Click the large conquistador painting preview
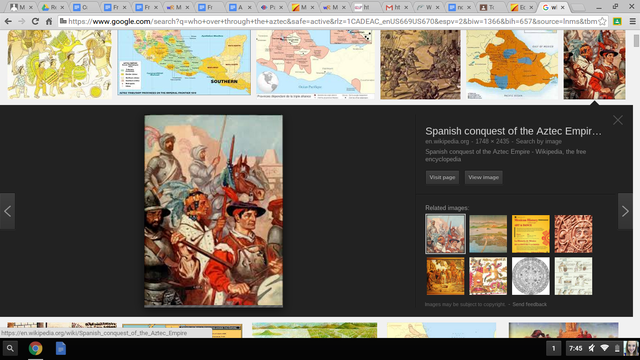 click(x=213, y=211)
